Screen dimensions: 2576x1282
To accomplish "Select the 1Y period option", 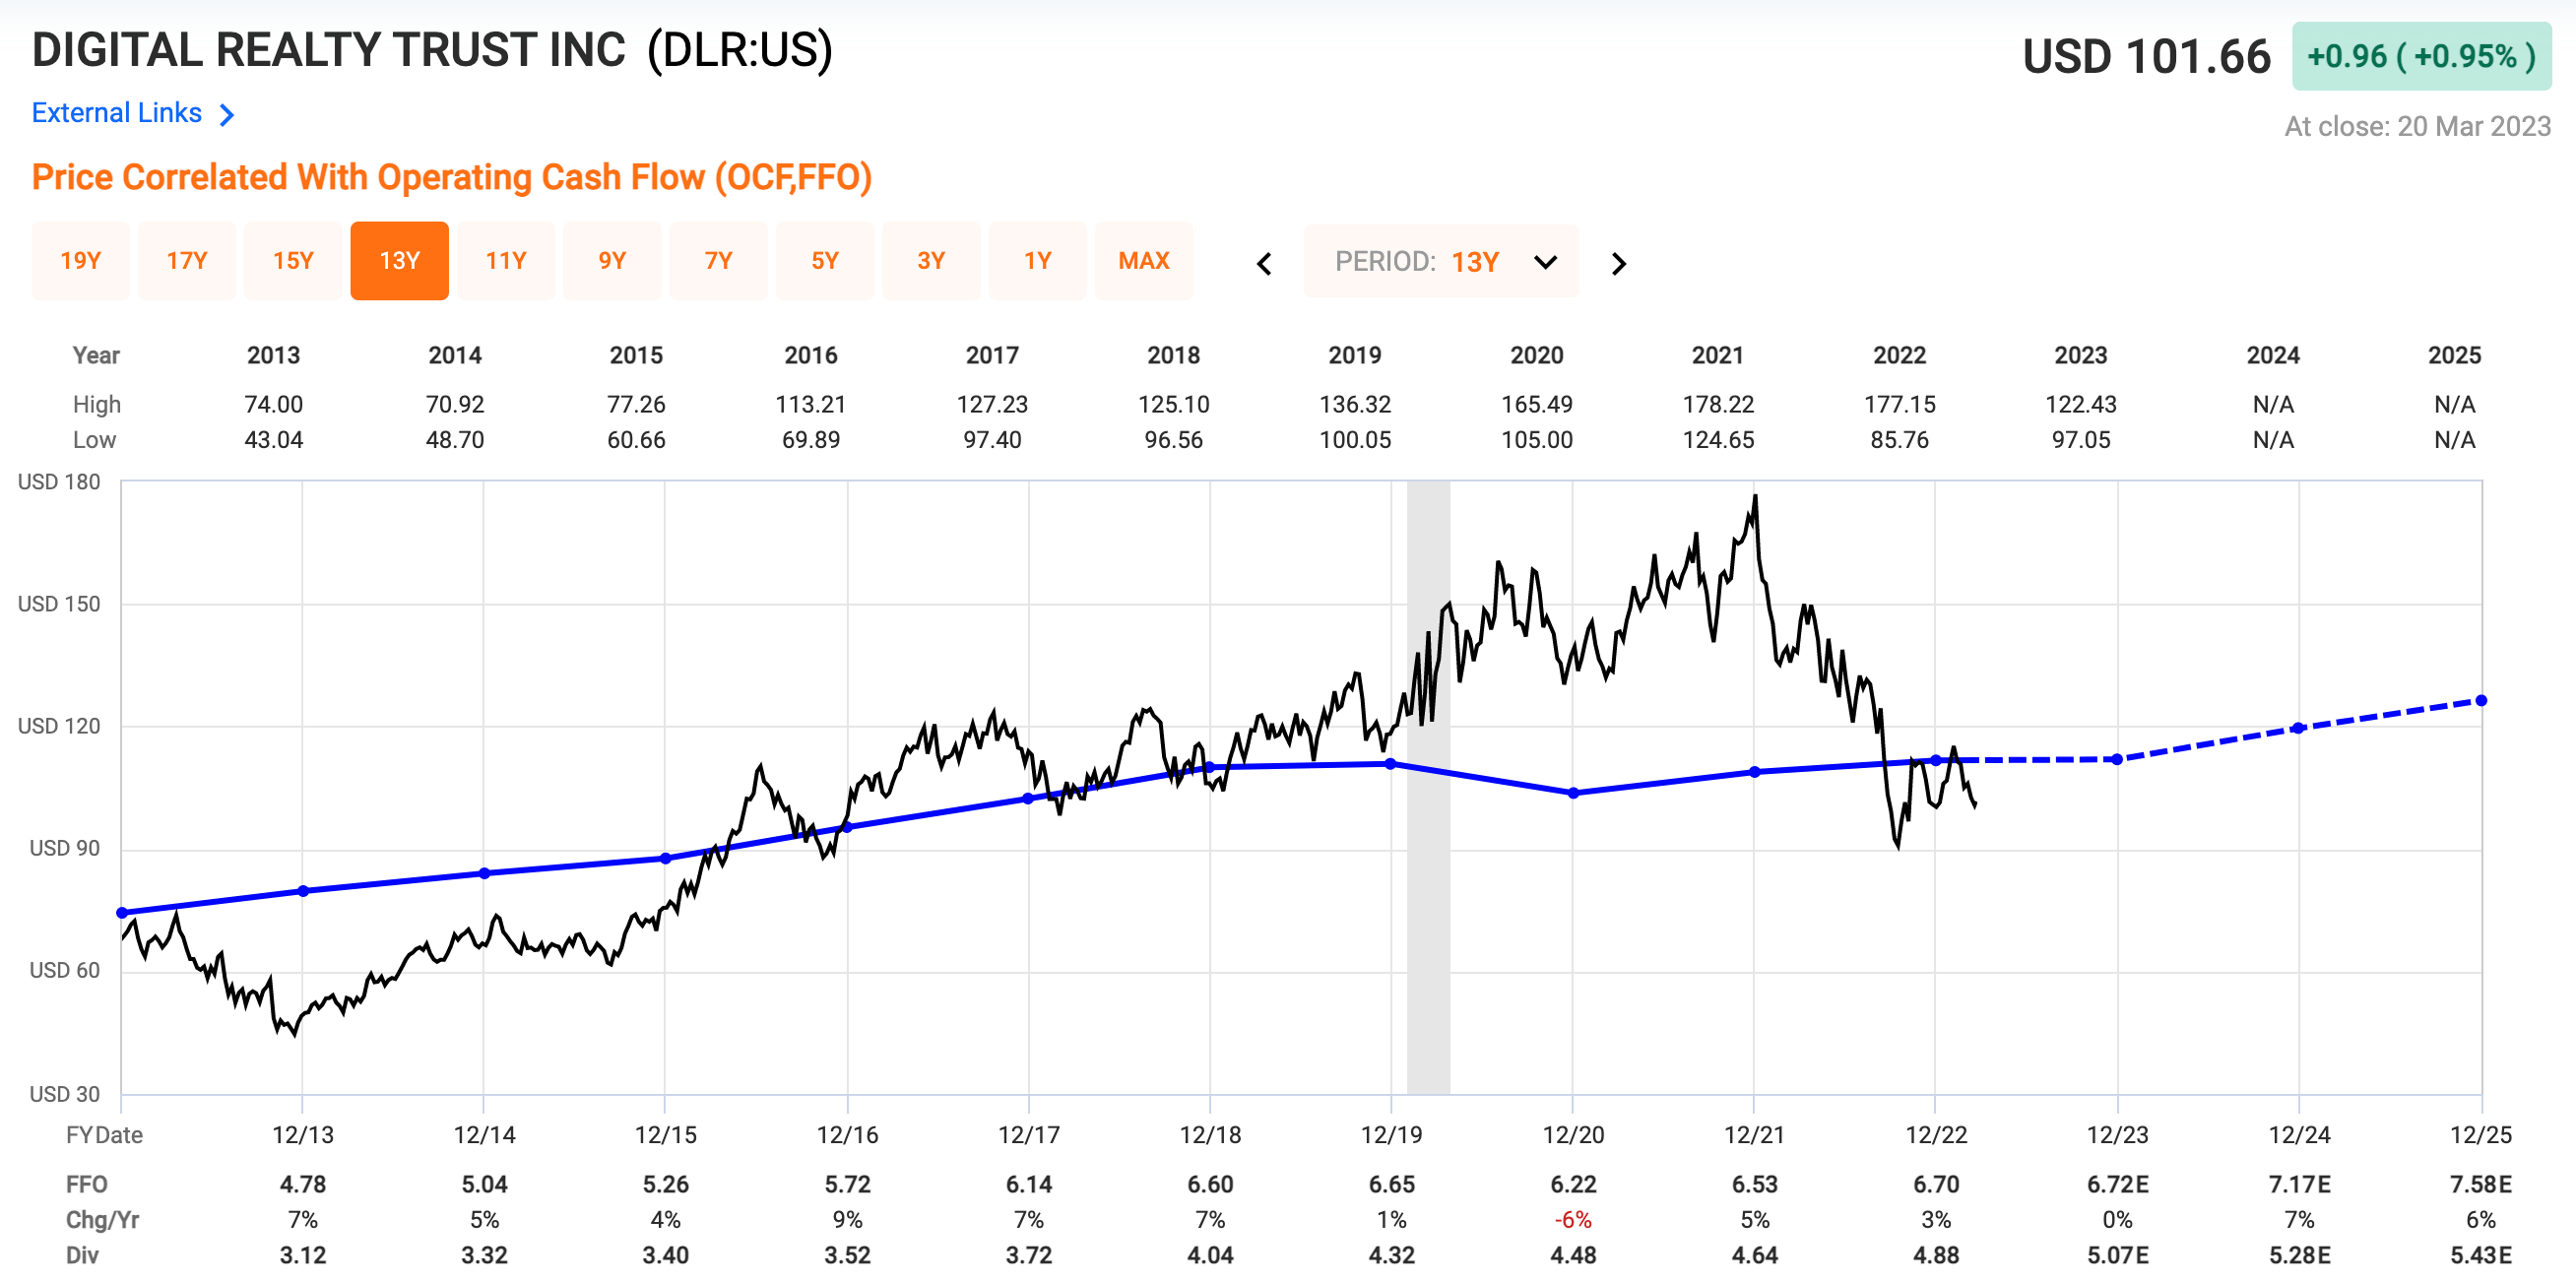I will pos(1038,260).
